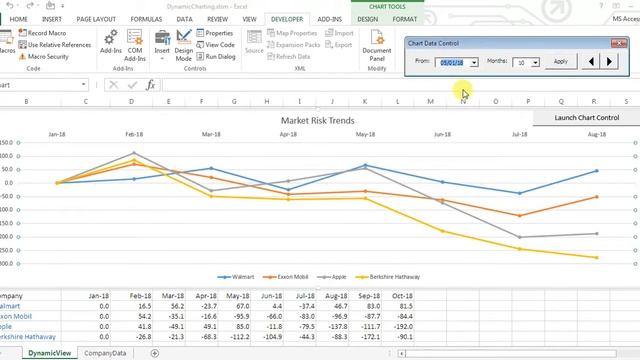640x360 pixels.
Task: Open the Macros list button
Action: pyautogui.click(x=7, y=42)
